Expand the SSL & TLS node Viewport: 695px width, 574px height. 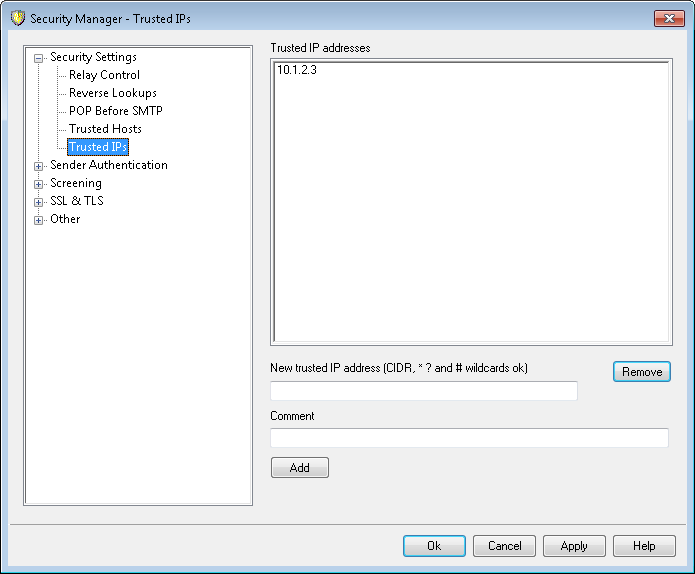[x=39, y=202]
